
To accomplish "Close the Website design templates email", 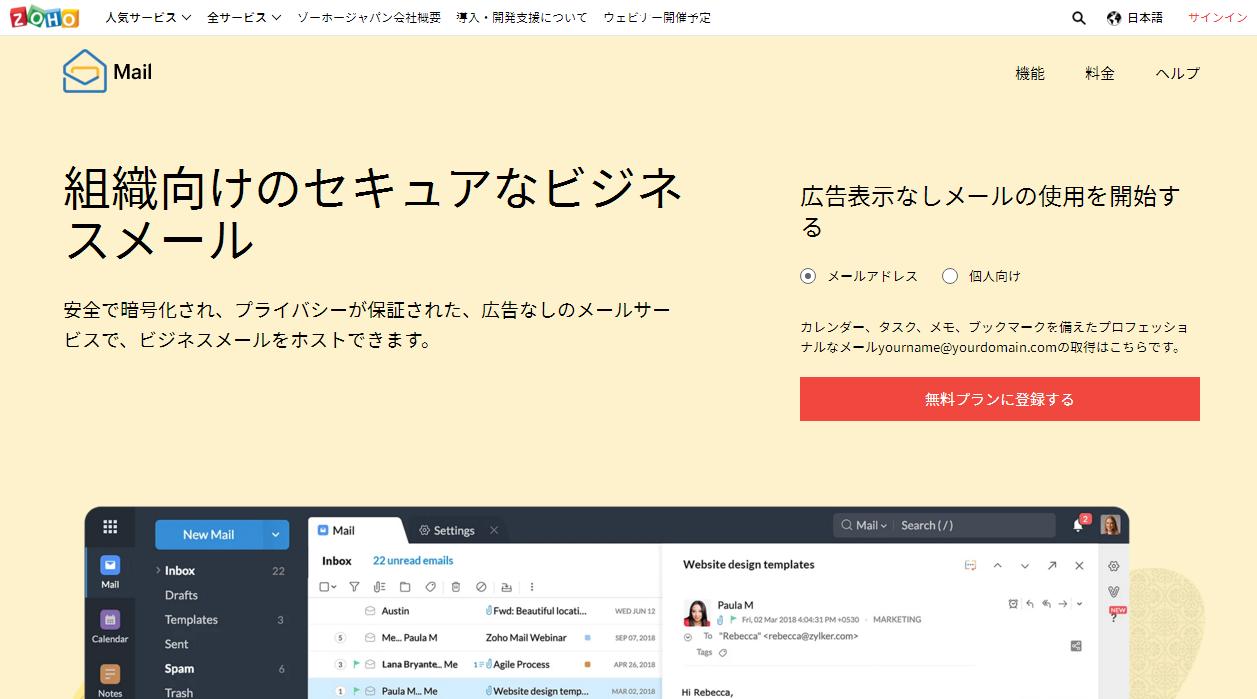I will point(1079,565).
